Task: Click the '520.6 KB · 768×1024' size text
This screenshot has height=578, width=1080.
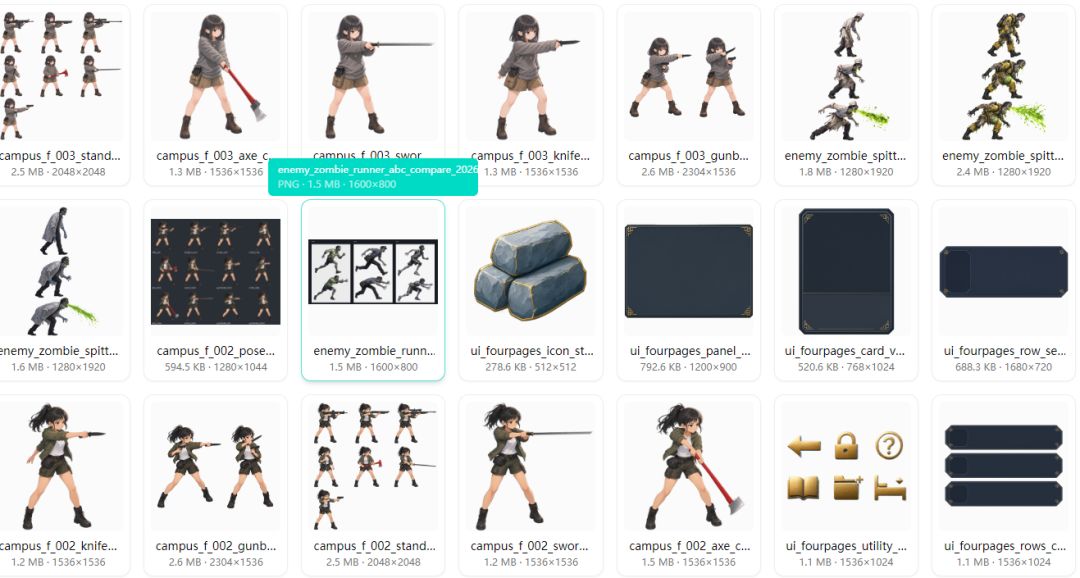Action: click(846, 367)
